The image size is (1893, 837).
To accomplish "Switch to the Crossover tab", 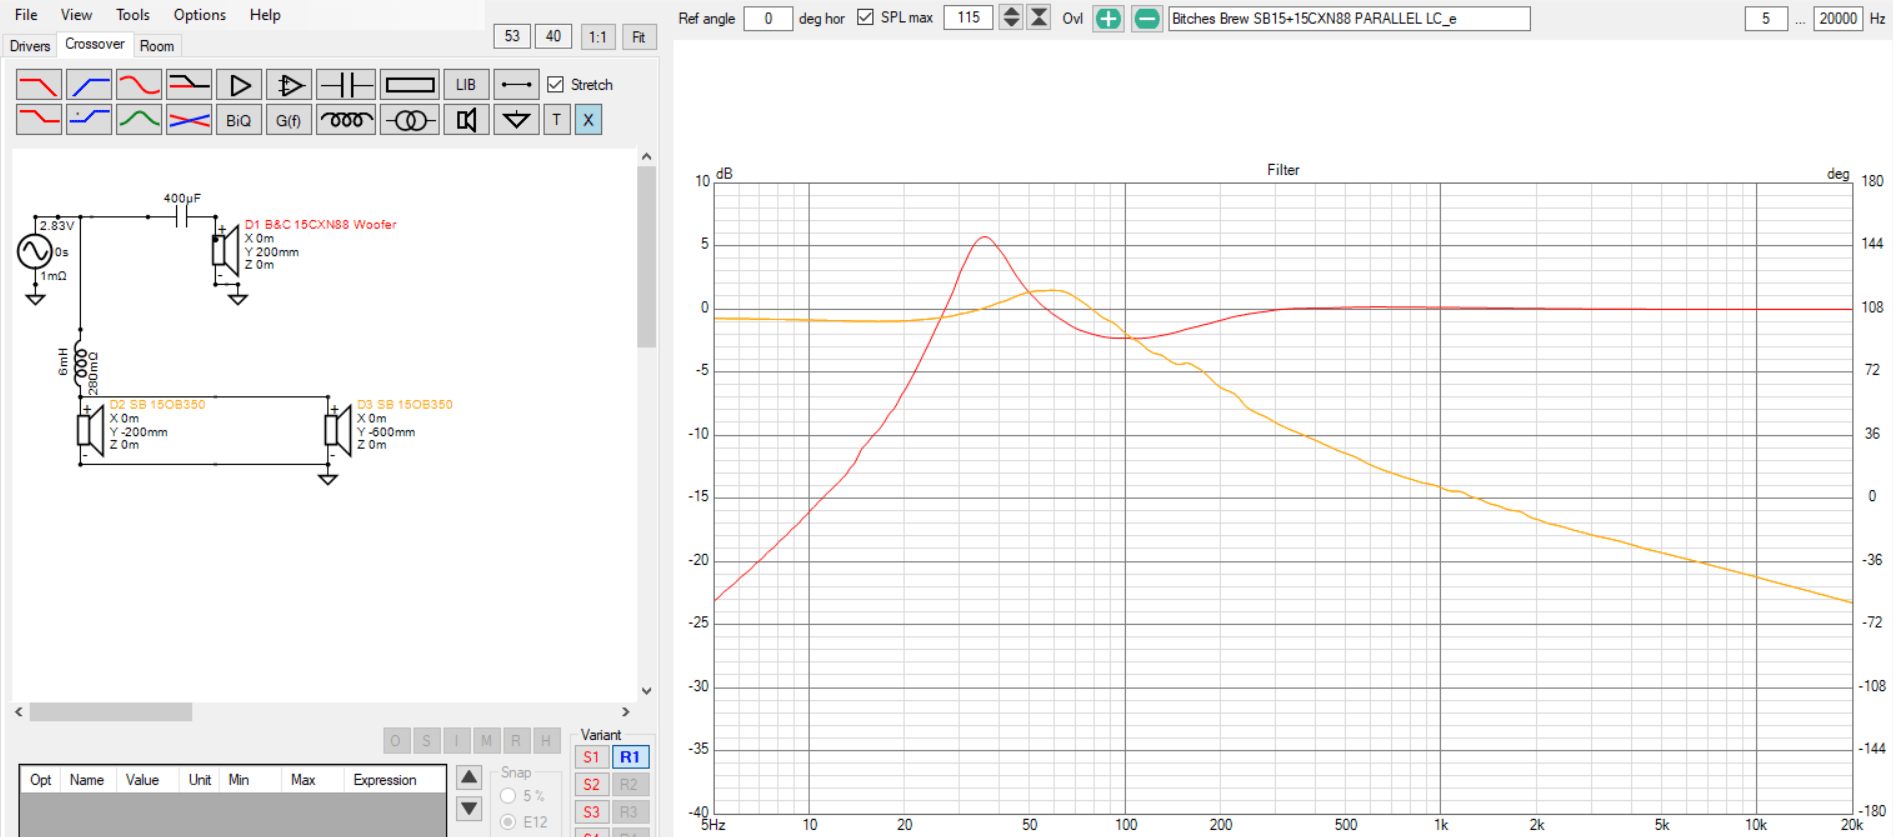I will (95, 44).
